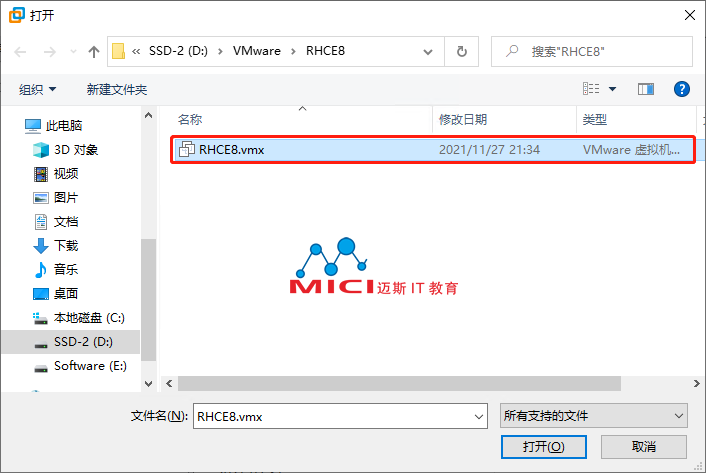Go up one folder level

click(94, 52)
